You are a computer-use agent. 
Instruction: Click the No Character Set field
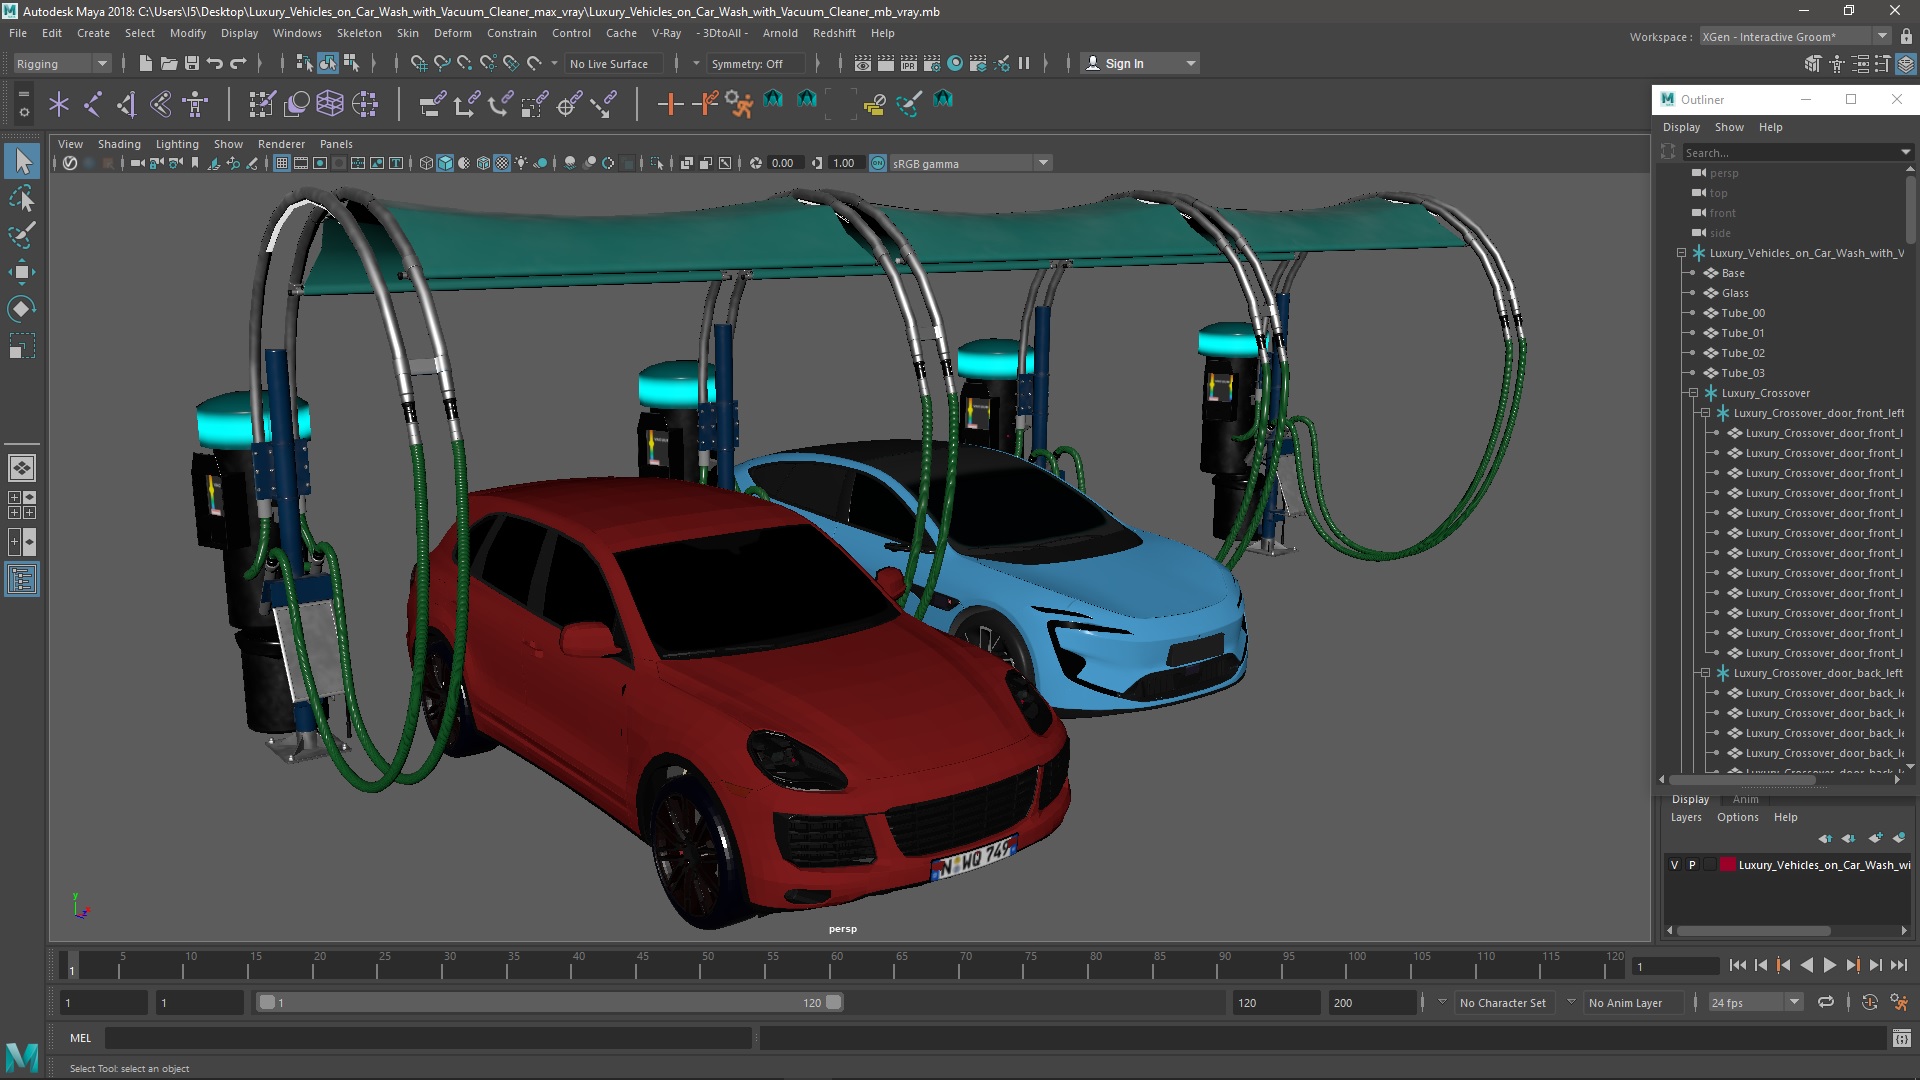click(1502, 1003)
